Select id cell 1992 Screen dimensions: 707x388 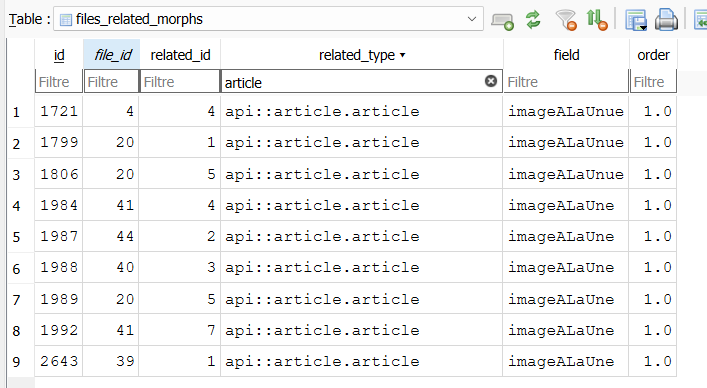pos(59,330)
